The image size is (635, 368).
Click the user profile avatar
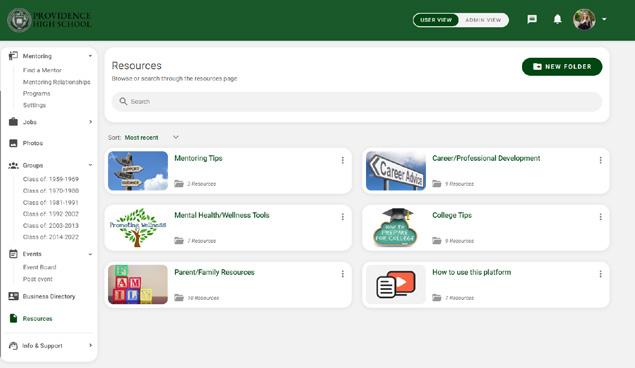[584, 19]
